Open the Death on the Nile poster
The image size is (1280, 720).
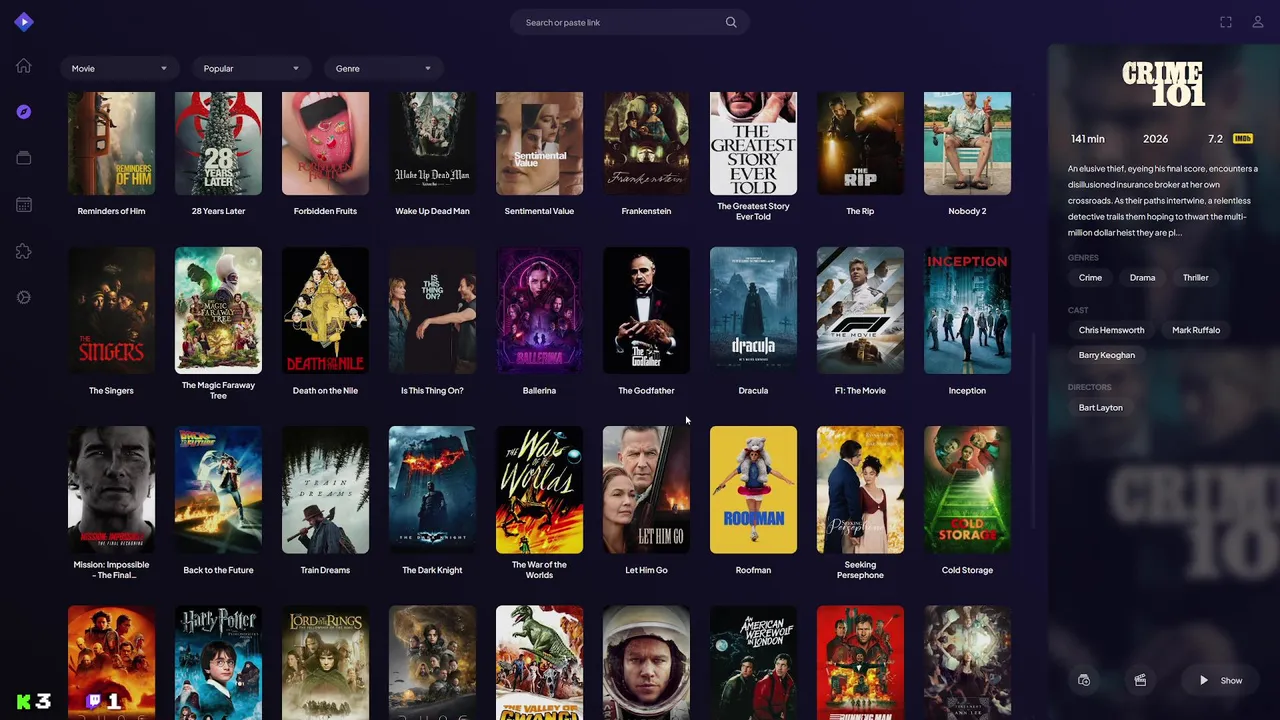coord(325,310)
